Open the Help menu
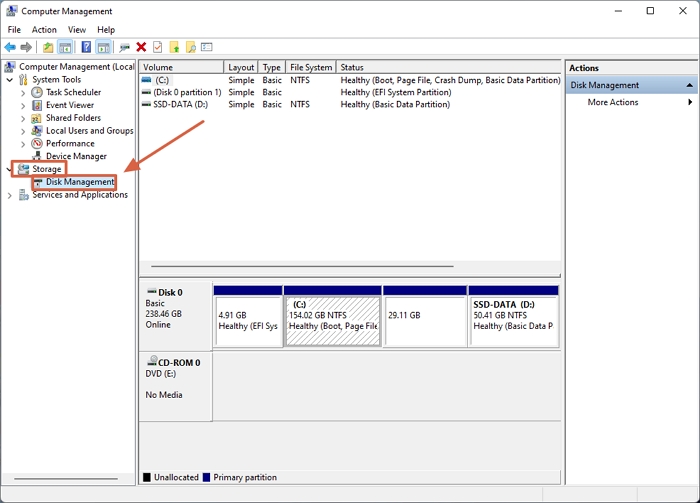Viewport: 700px width, 503px height. [106, 30]
